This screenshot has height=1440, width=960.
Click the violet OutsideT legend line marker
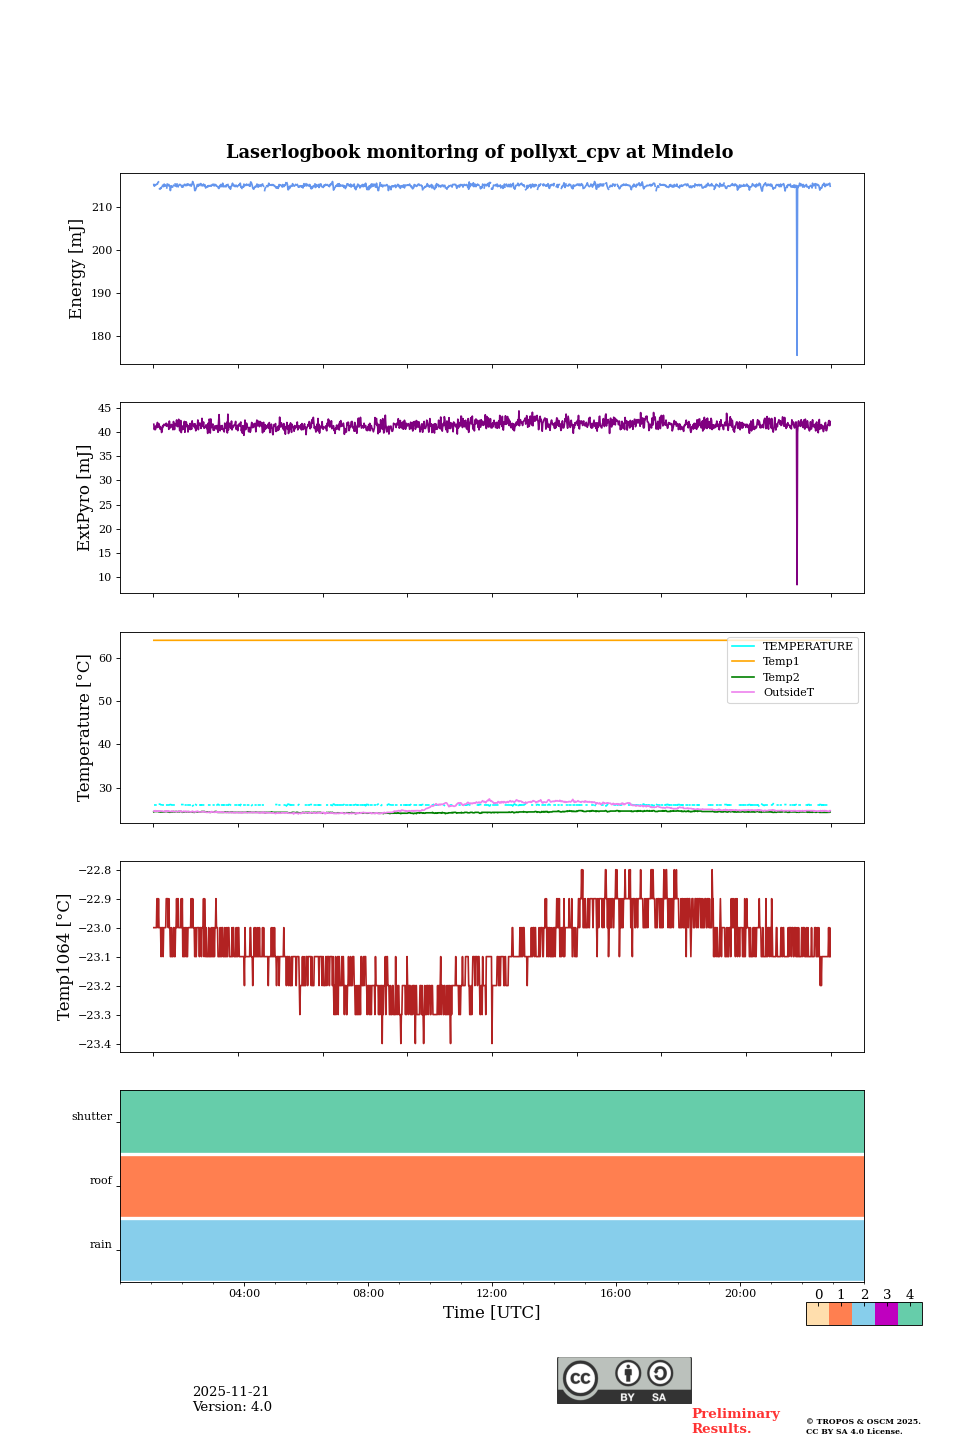click(x=743, y=692)
